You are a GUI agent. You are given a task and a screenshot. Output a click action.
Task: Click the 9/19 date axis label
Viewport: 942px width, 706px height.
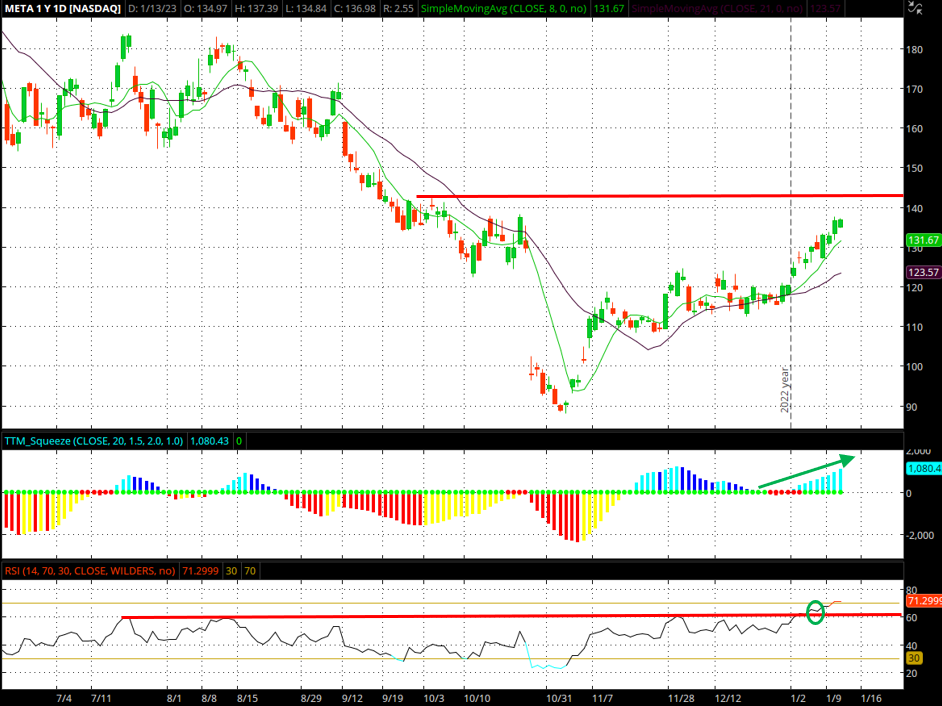point(393,698)
